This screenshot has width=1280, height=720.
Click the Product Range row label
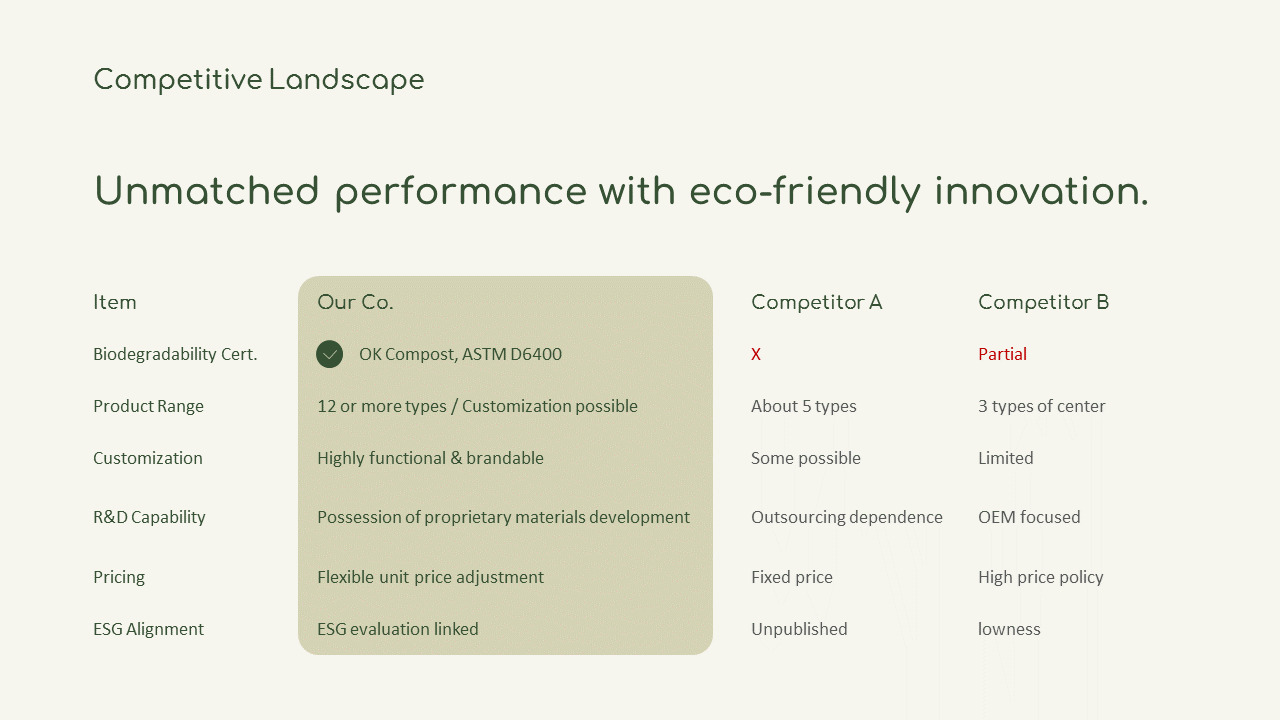click(x=148, y=406)
